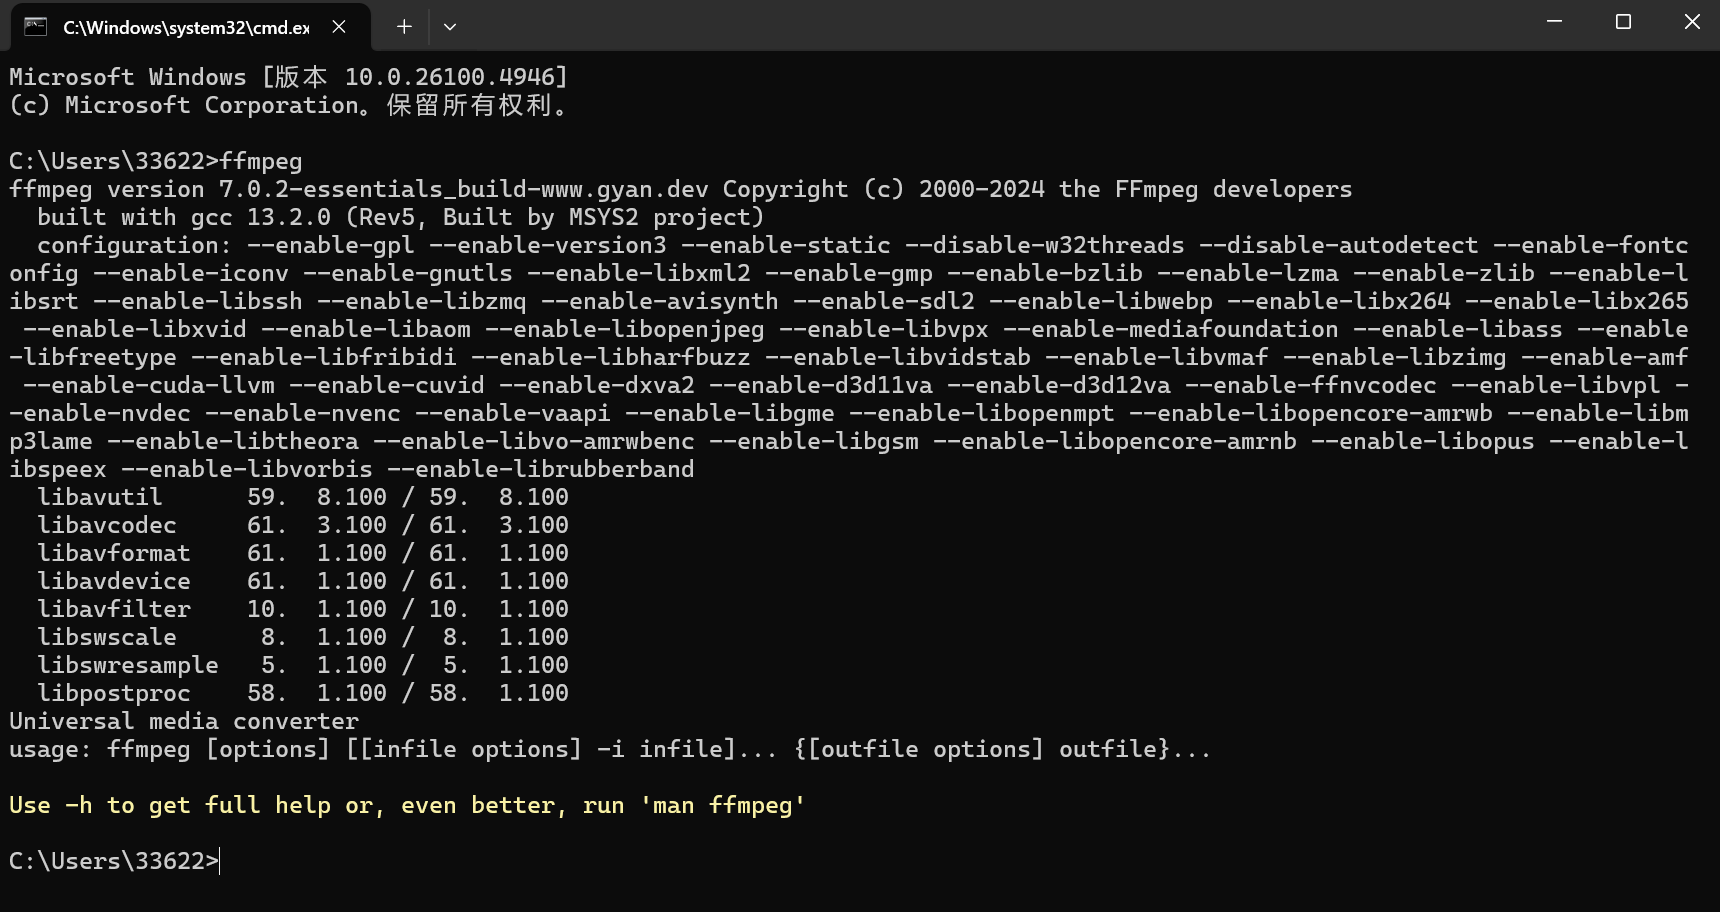
Task: Click the 'Universal media converter' text
Action: click(x=184, y=722)
